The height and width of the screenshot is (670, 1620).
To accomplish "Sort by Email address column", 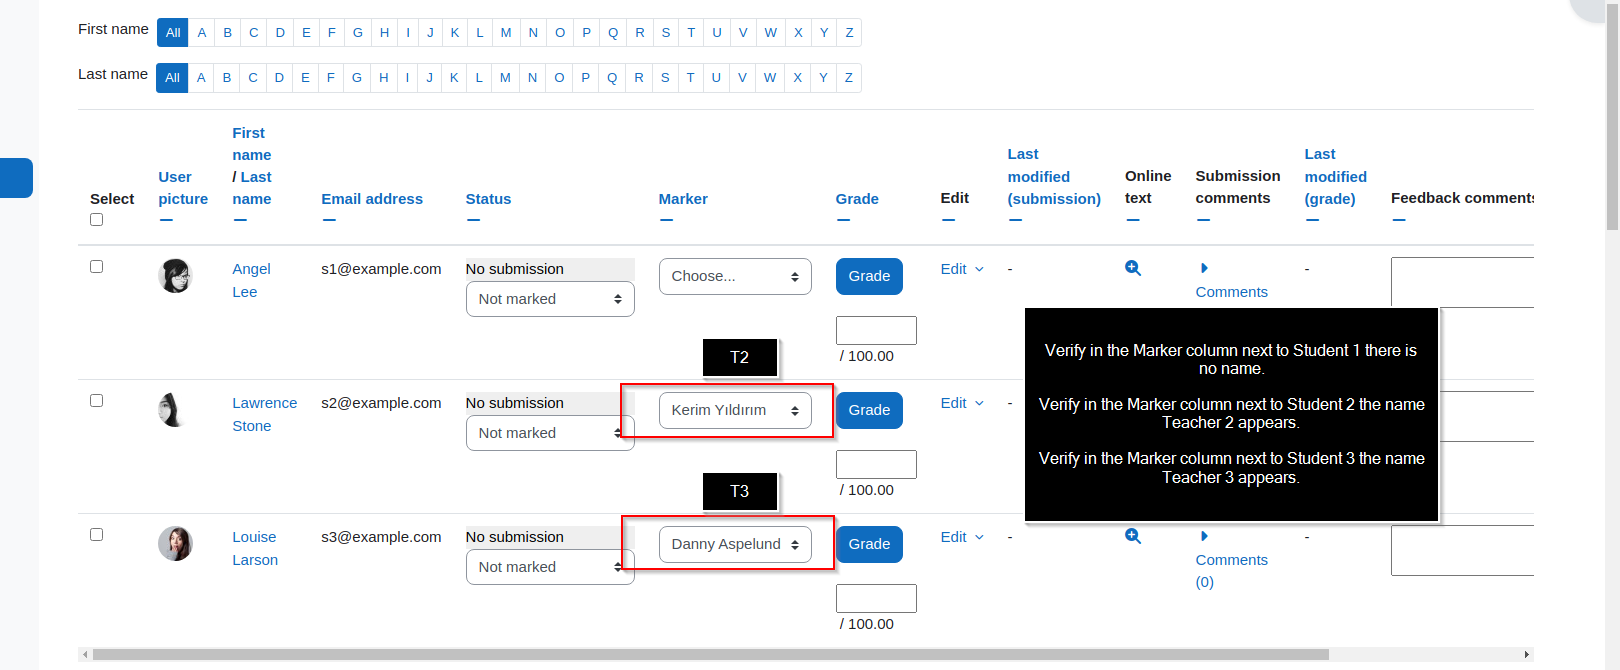I will click(372, 199).
